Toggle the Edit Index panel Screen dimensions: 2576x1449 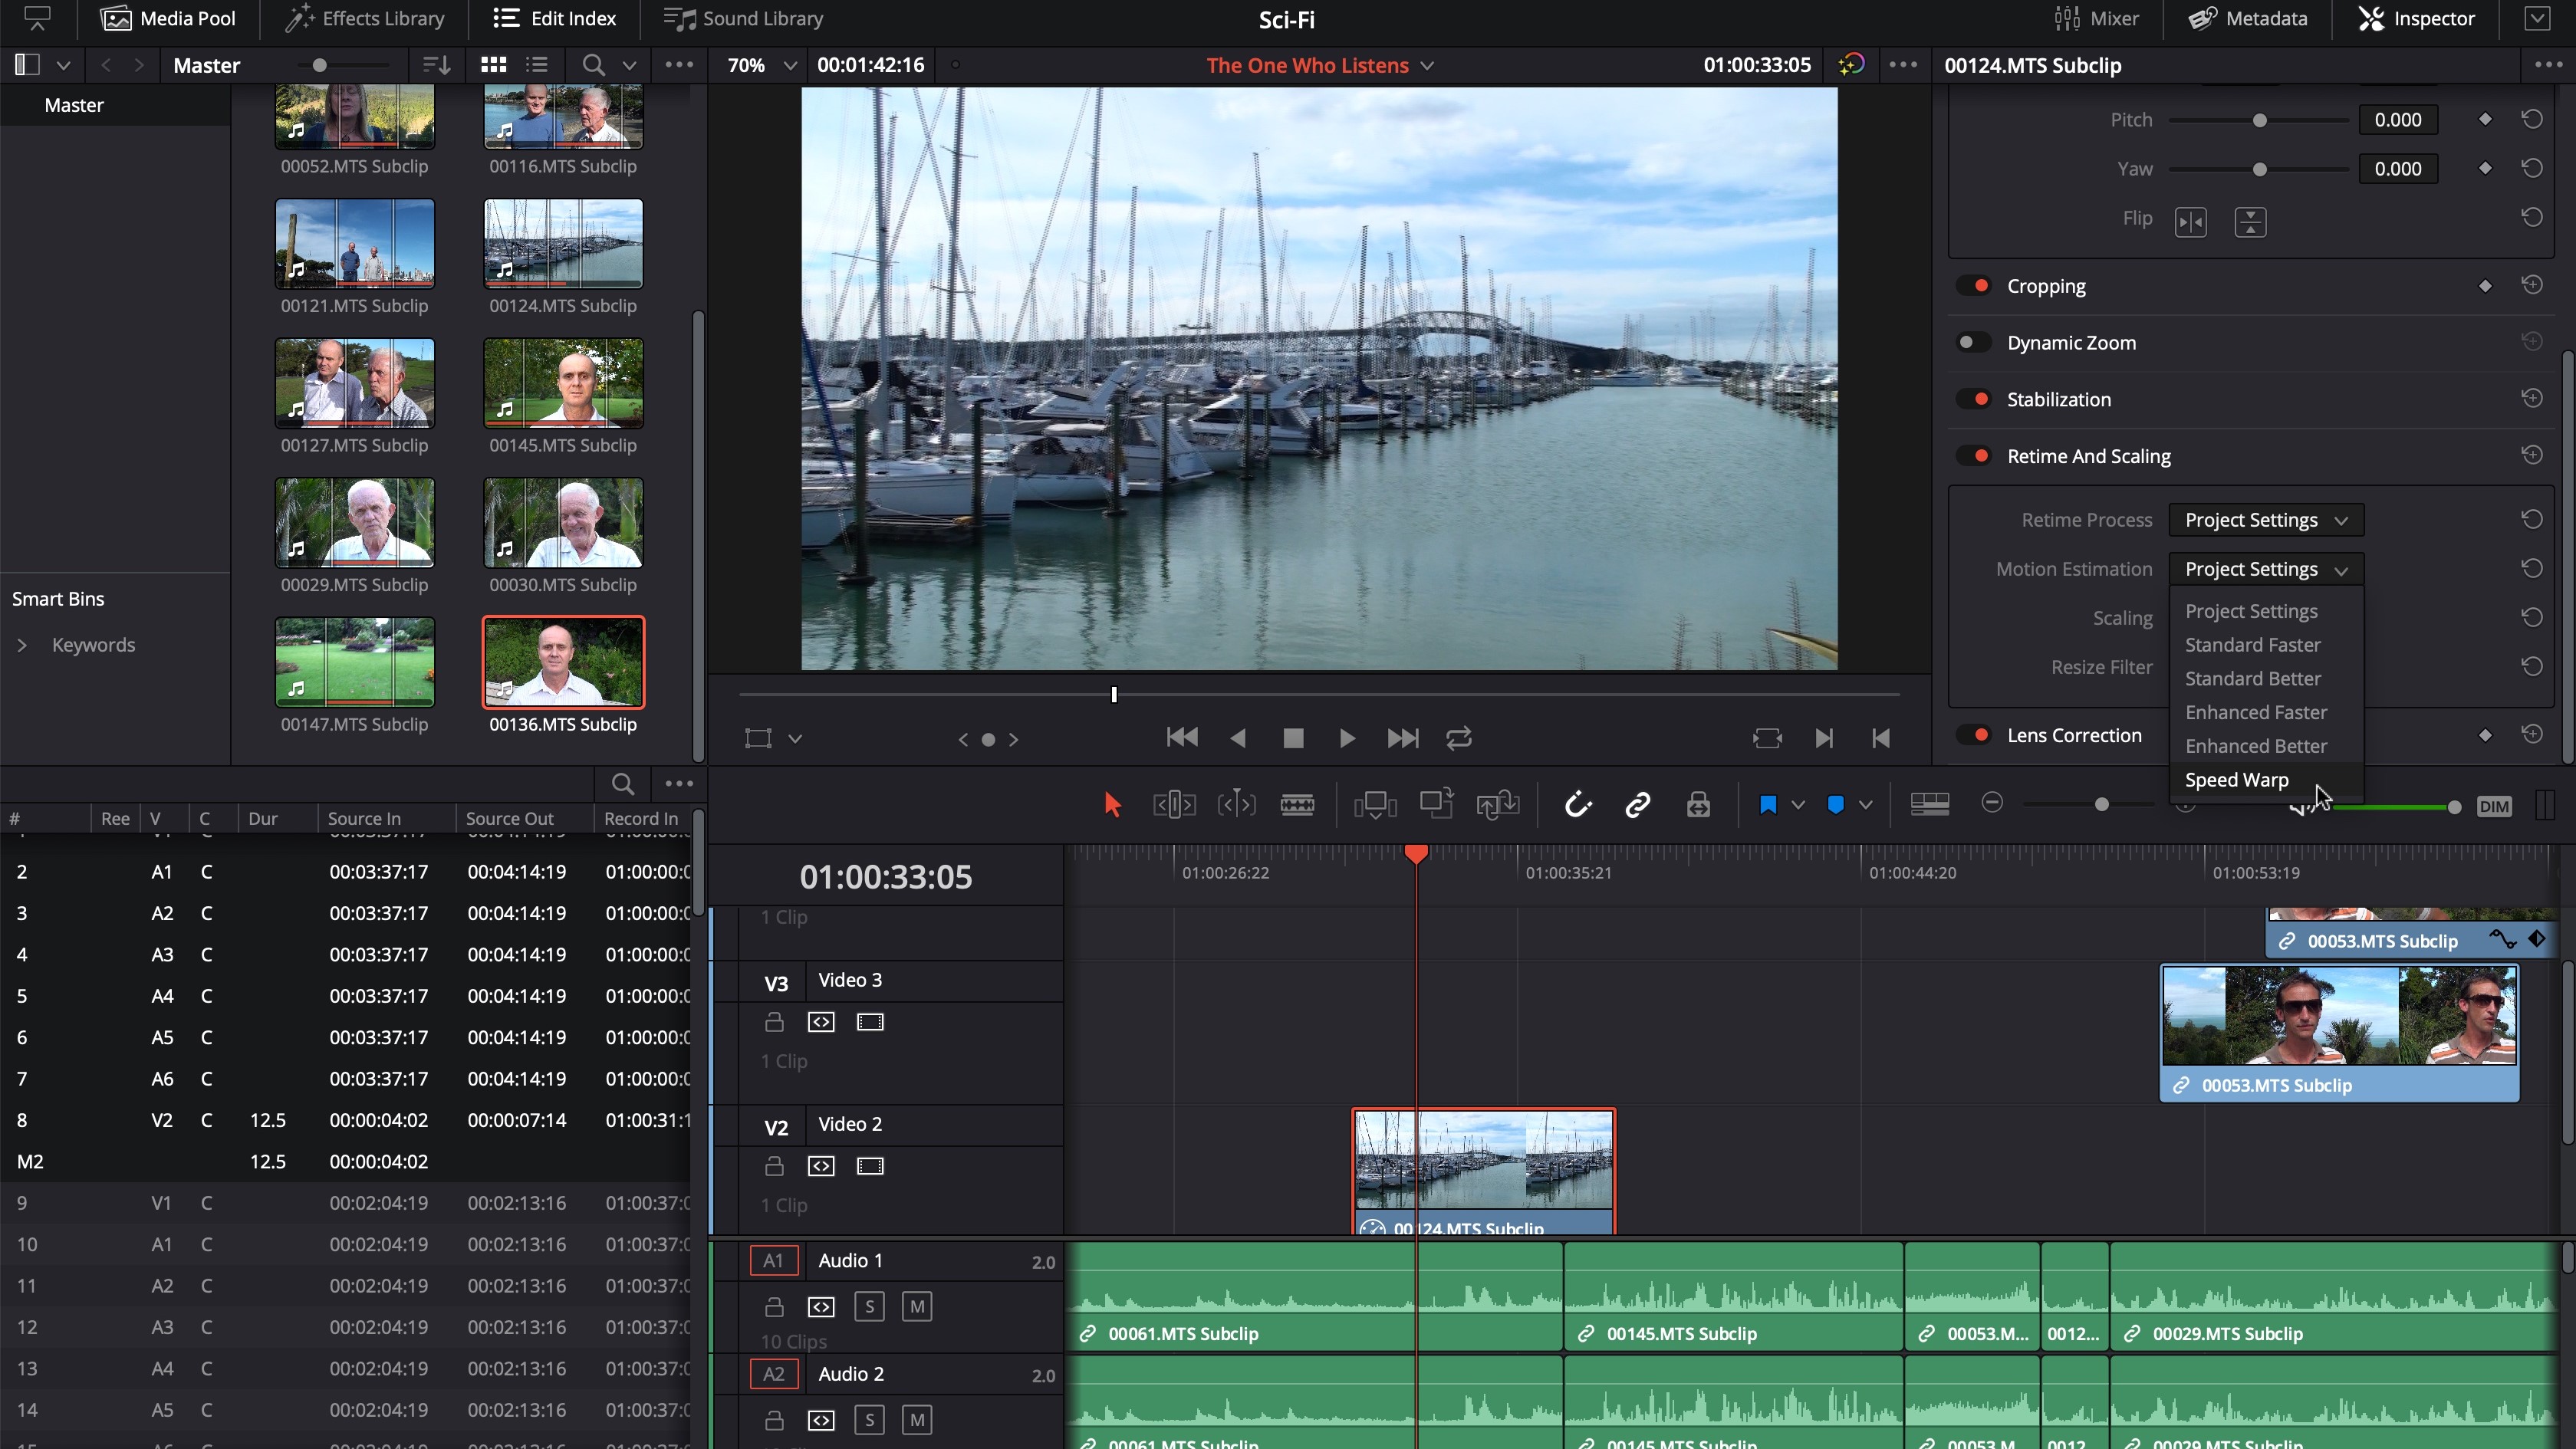pos(555,18)
